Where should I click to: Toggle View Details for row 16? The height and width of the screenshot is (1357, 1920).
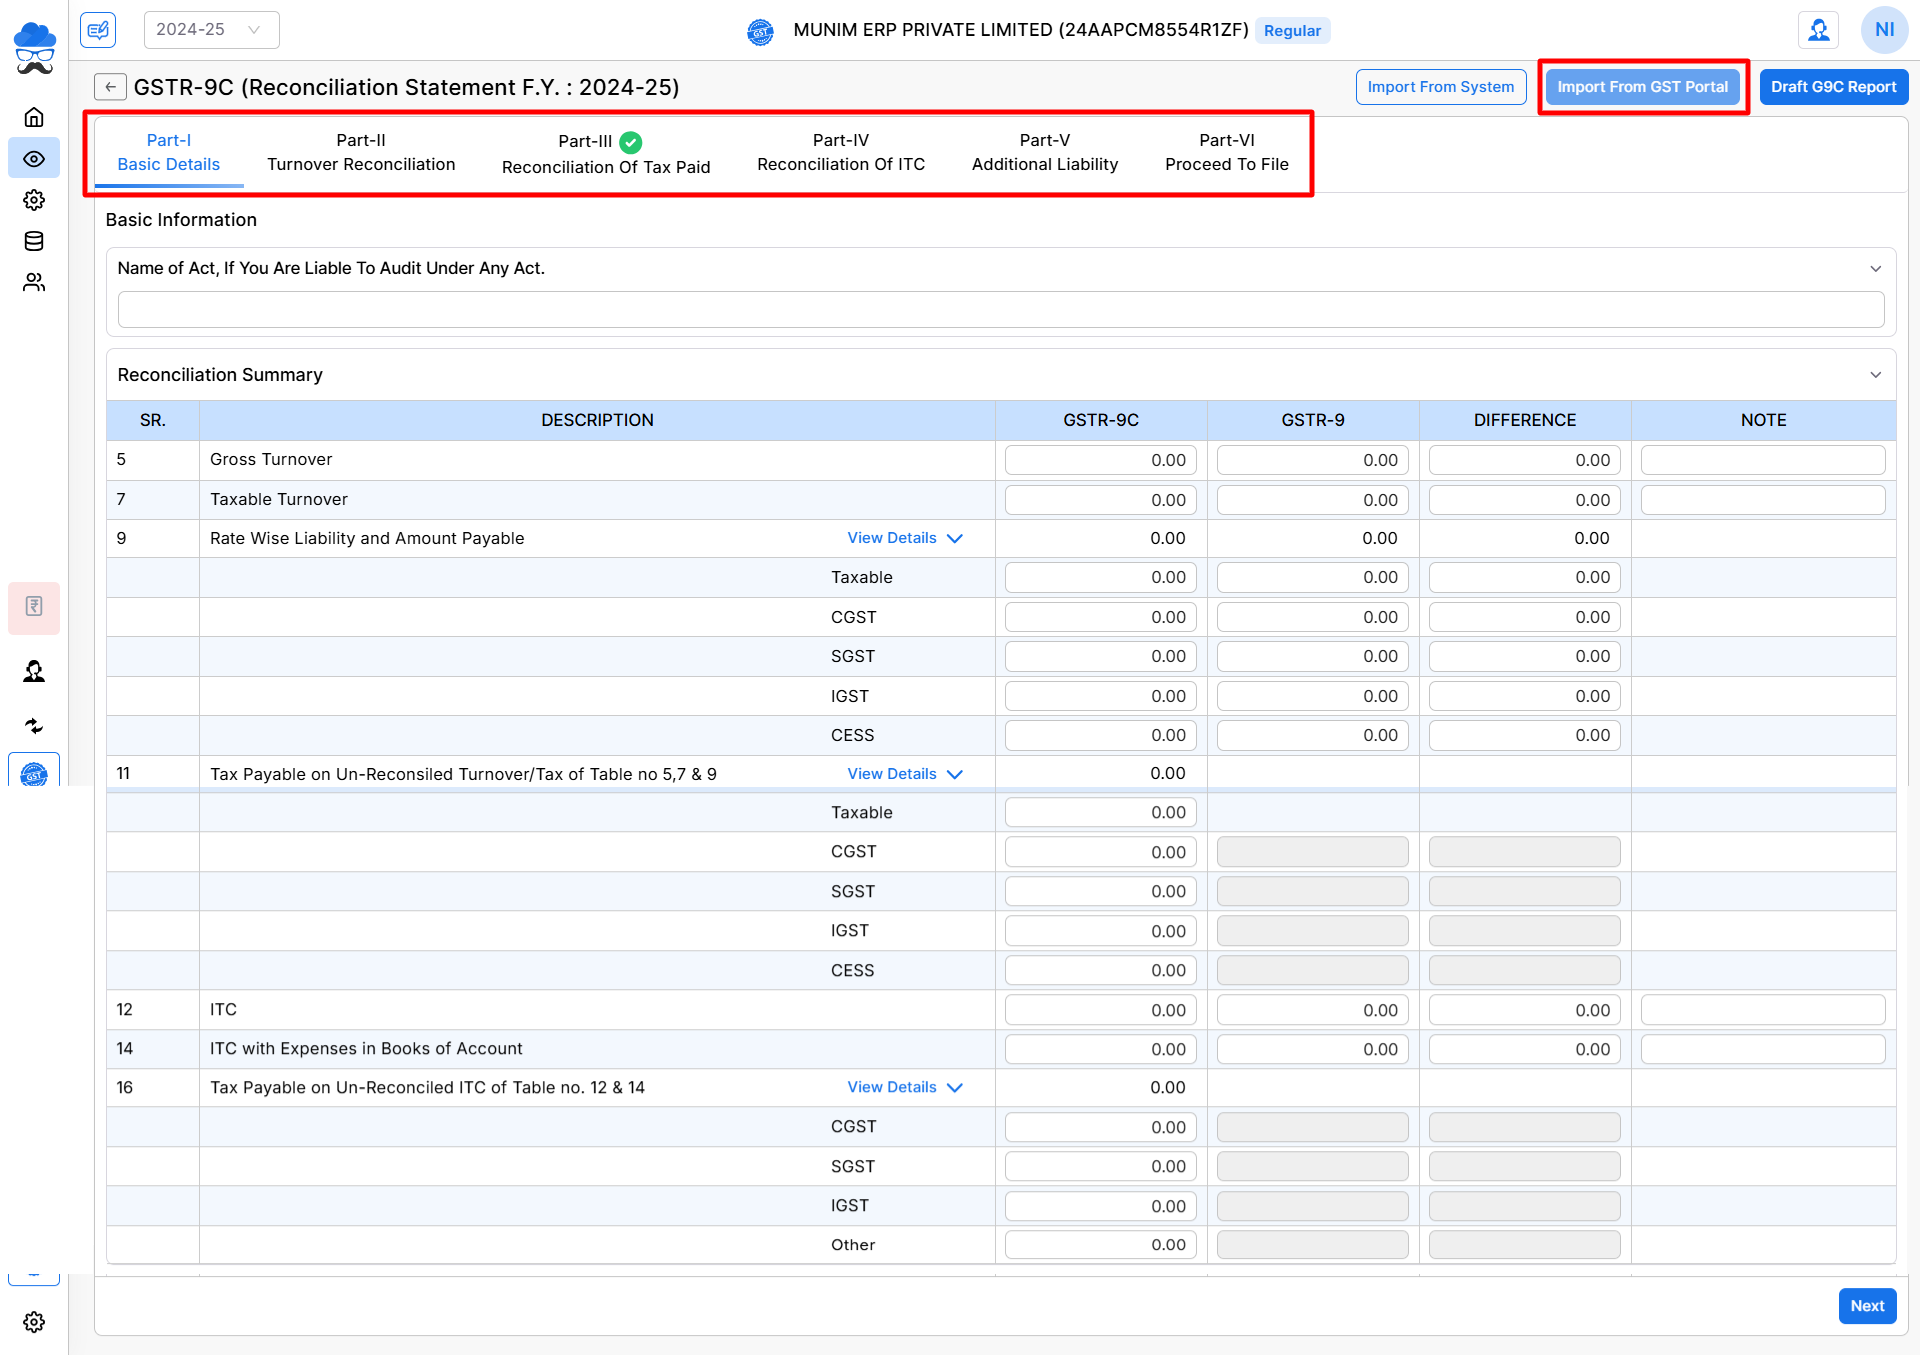click(904, 1087)
